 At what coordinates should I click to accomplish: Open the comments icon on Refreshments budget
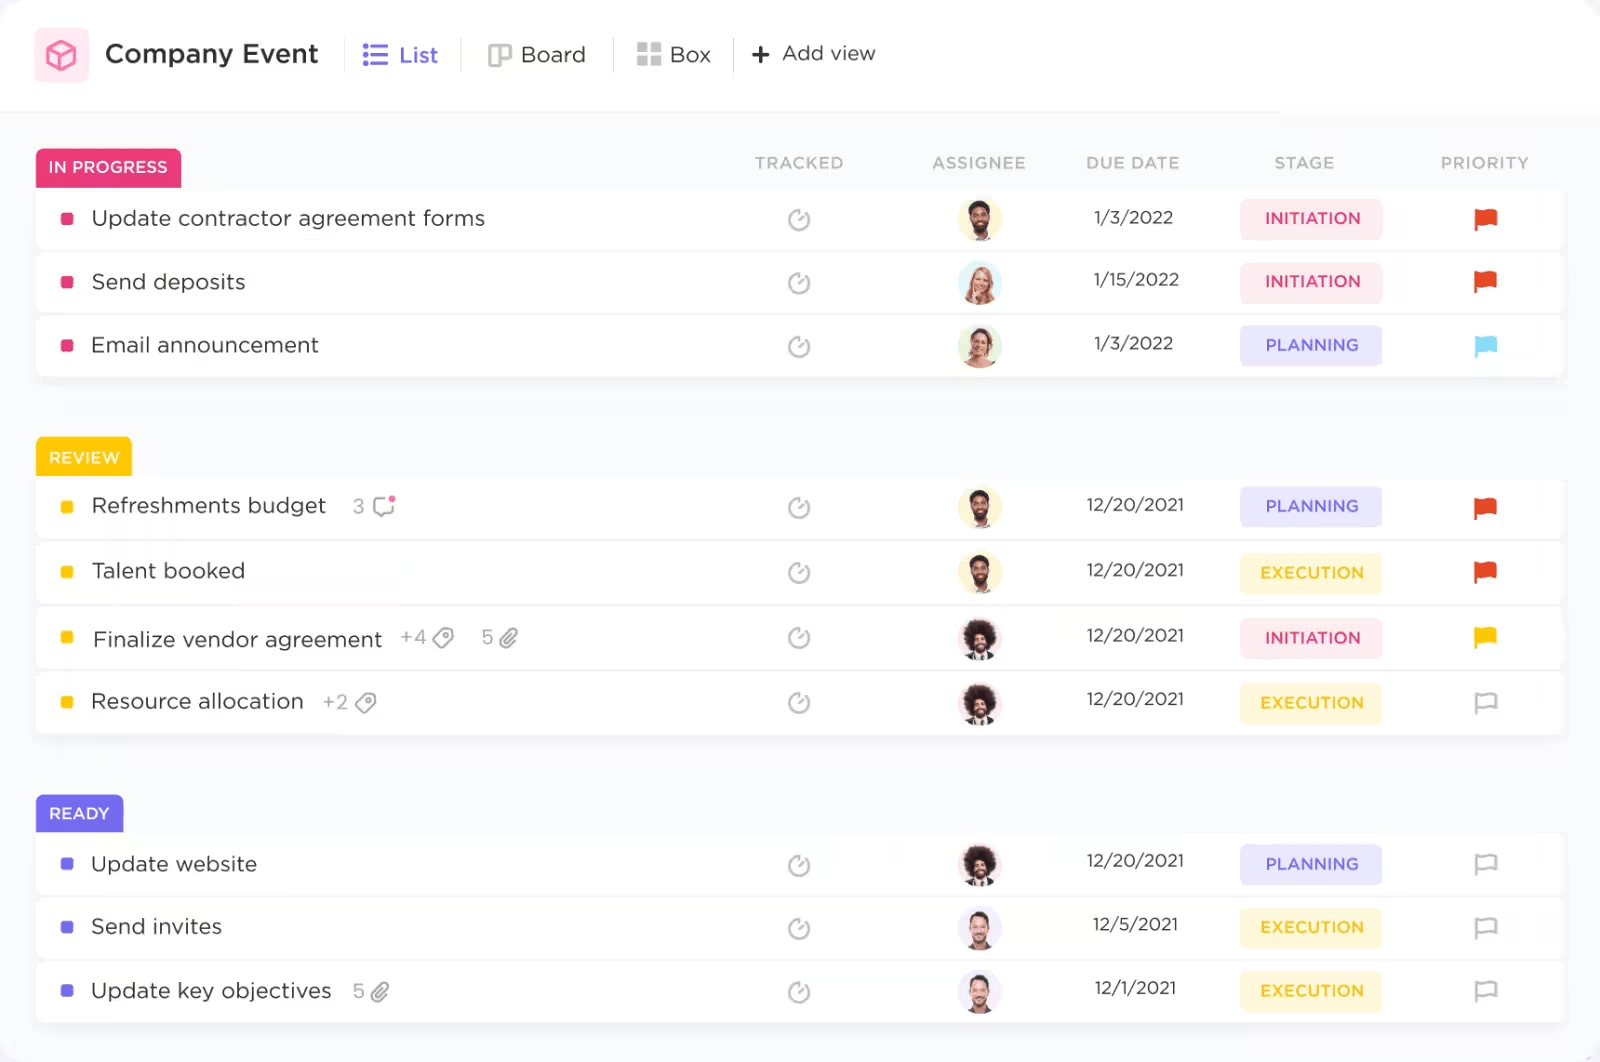tap(383, 506)
